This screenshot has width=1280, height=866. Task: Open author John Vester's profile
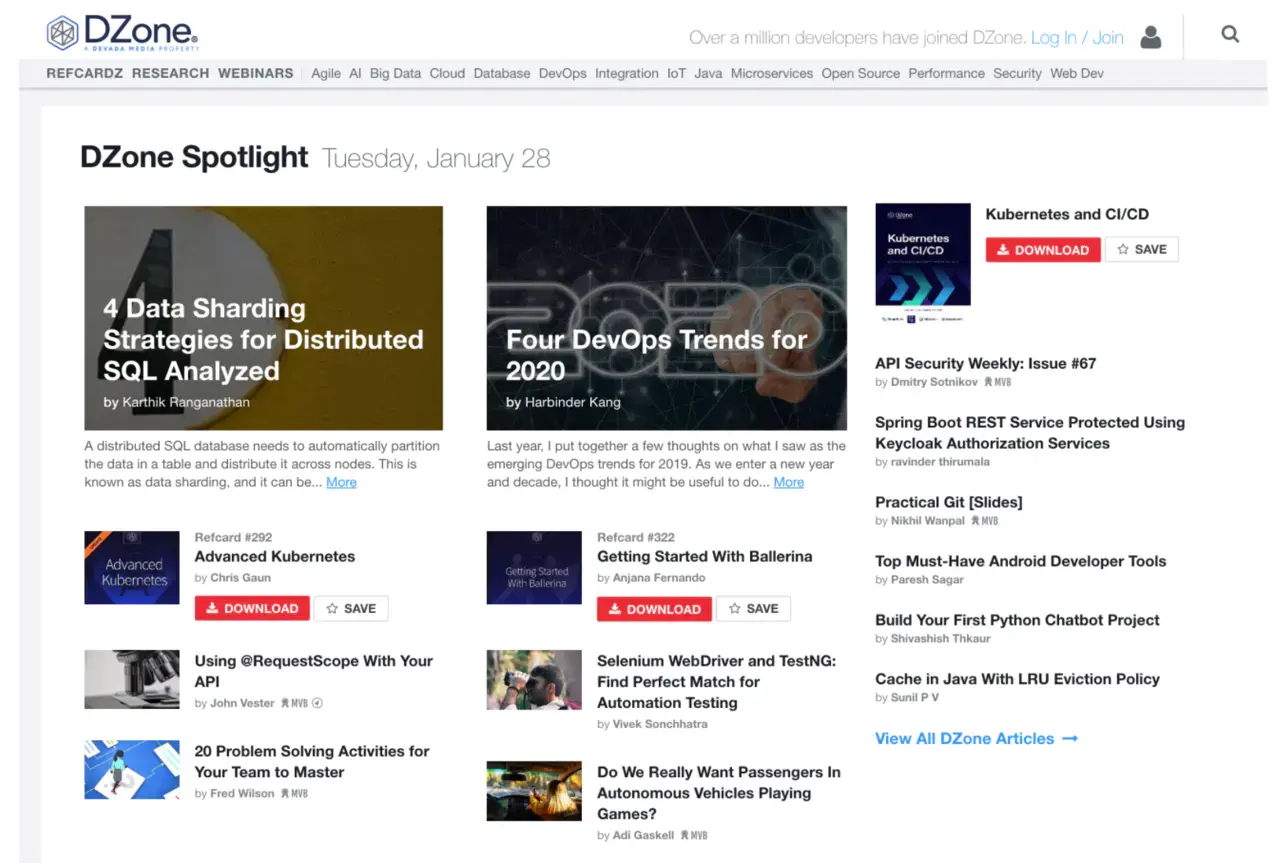(242, 703)
